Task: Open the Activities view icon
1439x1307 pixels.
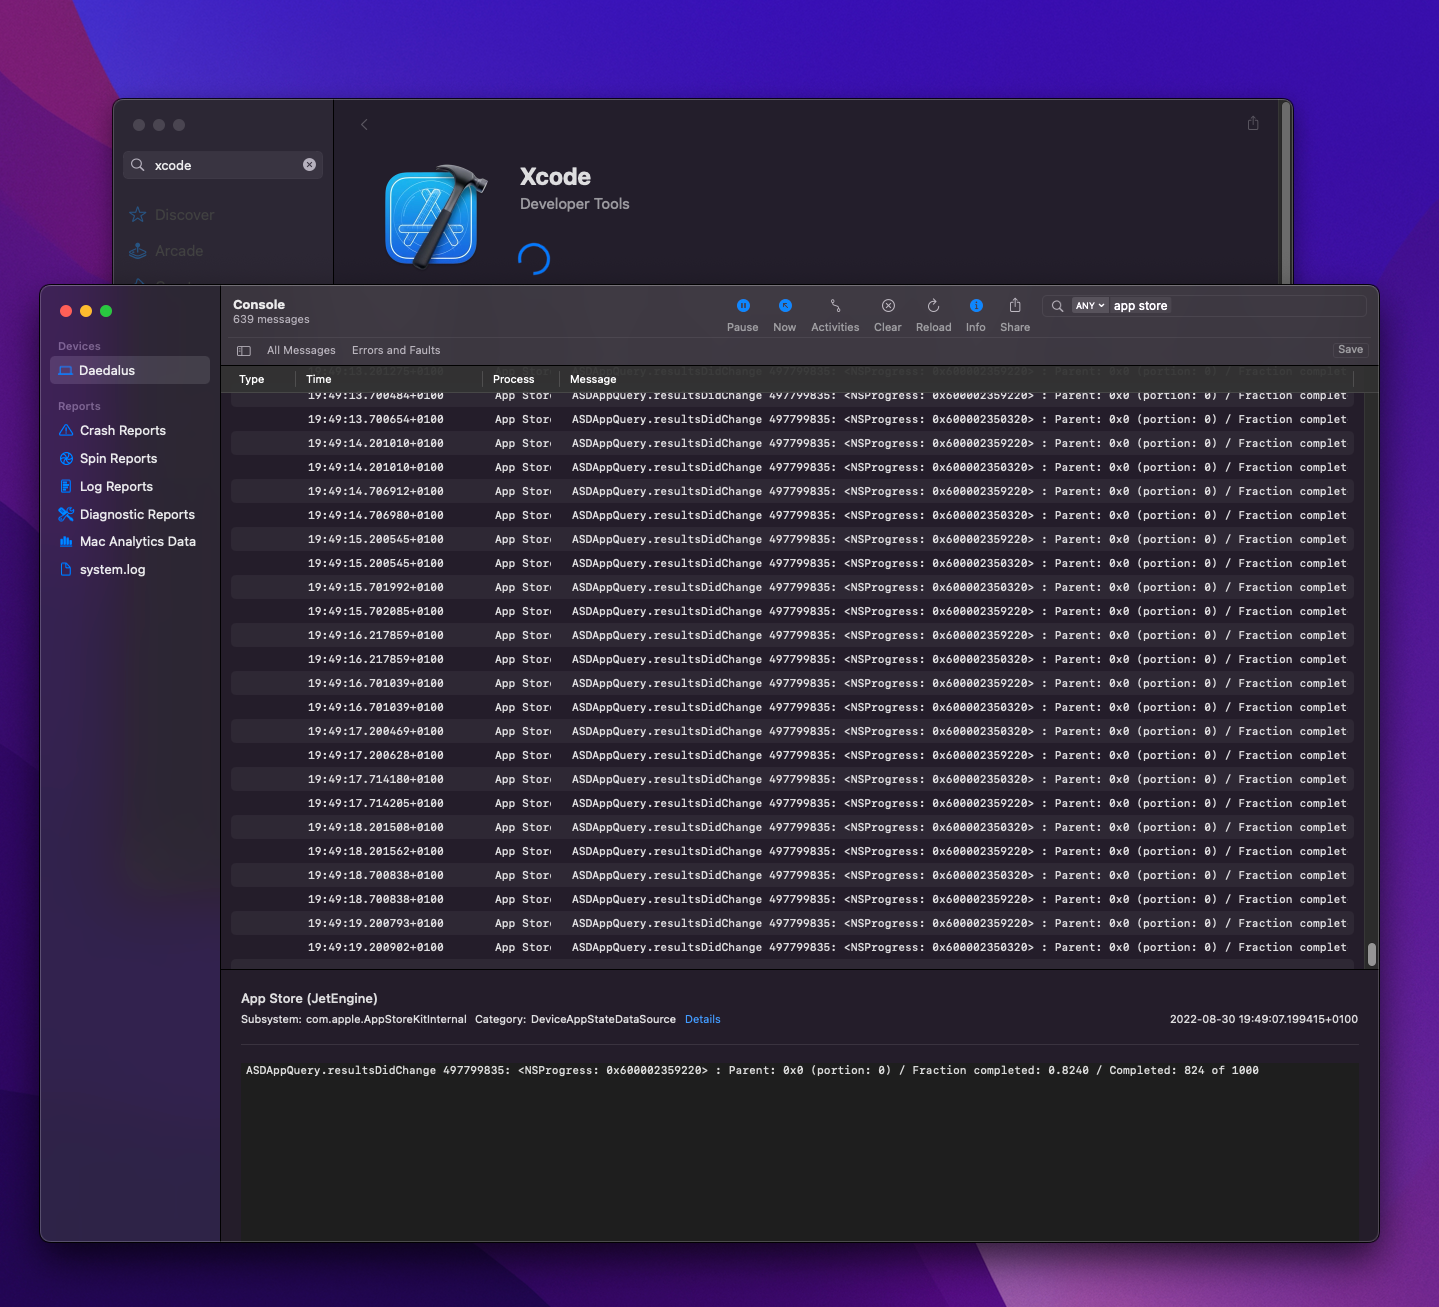Action: (x=835, y=306)
